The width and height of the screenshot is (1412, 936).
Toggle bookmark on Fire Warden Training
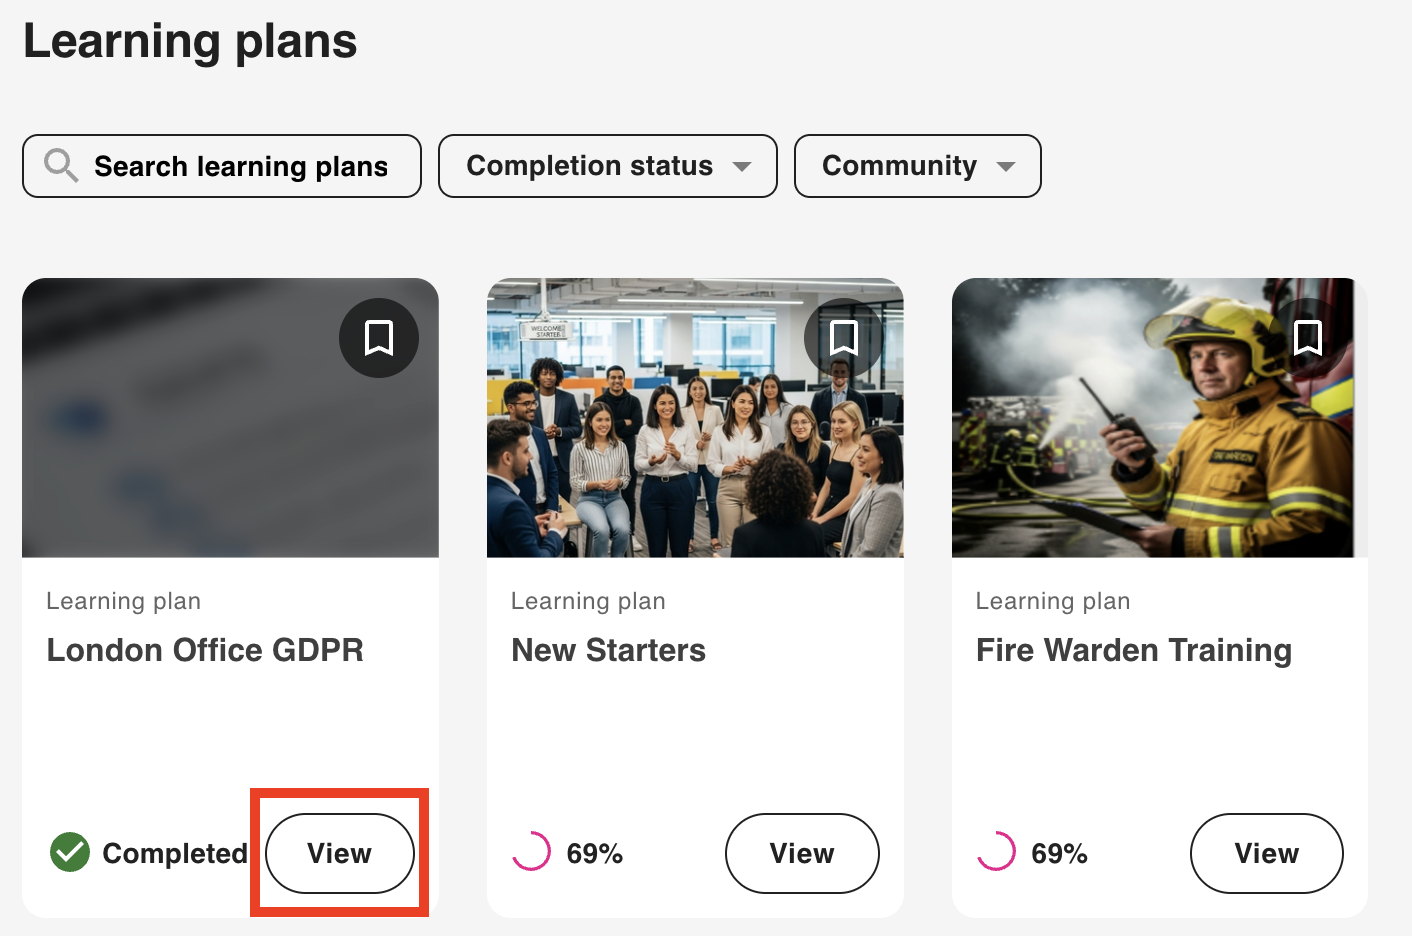pyautogui.click(x=1308, y=338)
